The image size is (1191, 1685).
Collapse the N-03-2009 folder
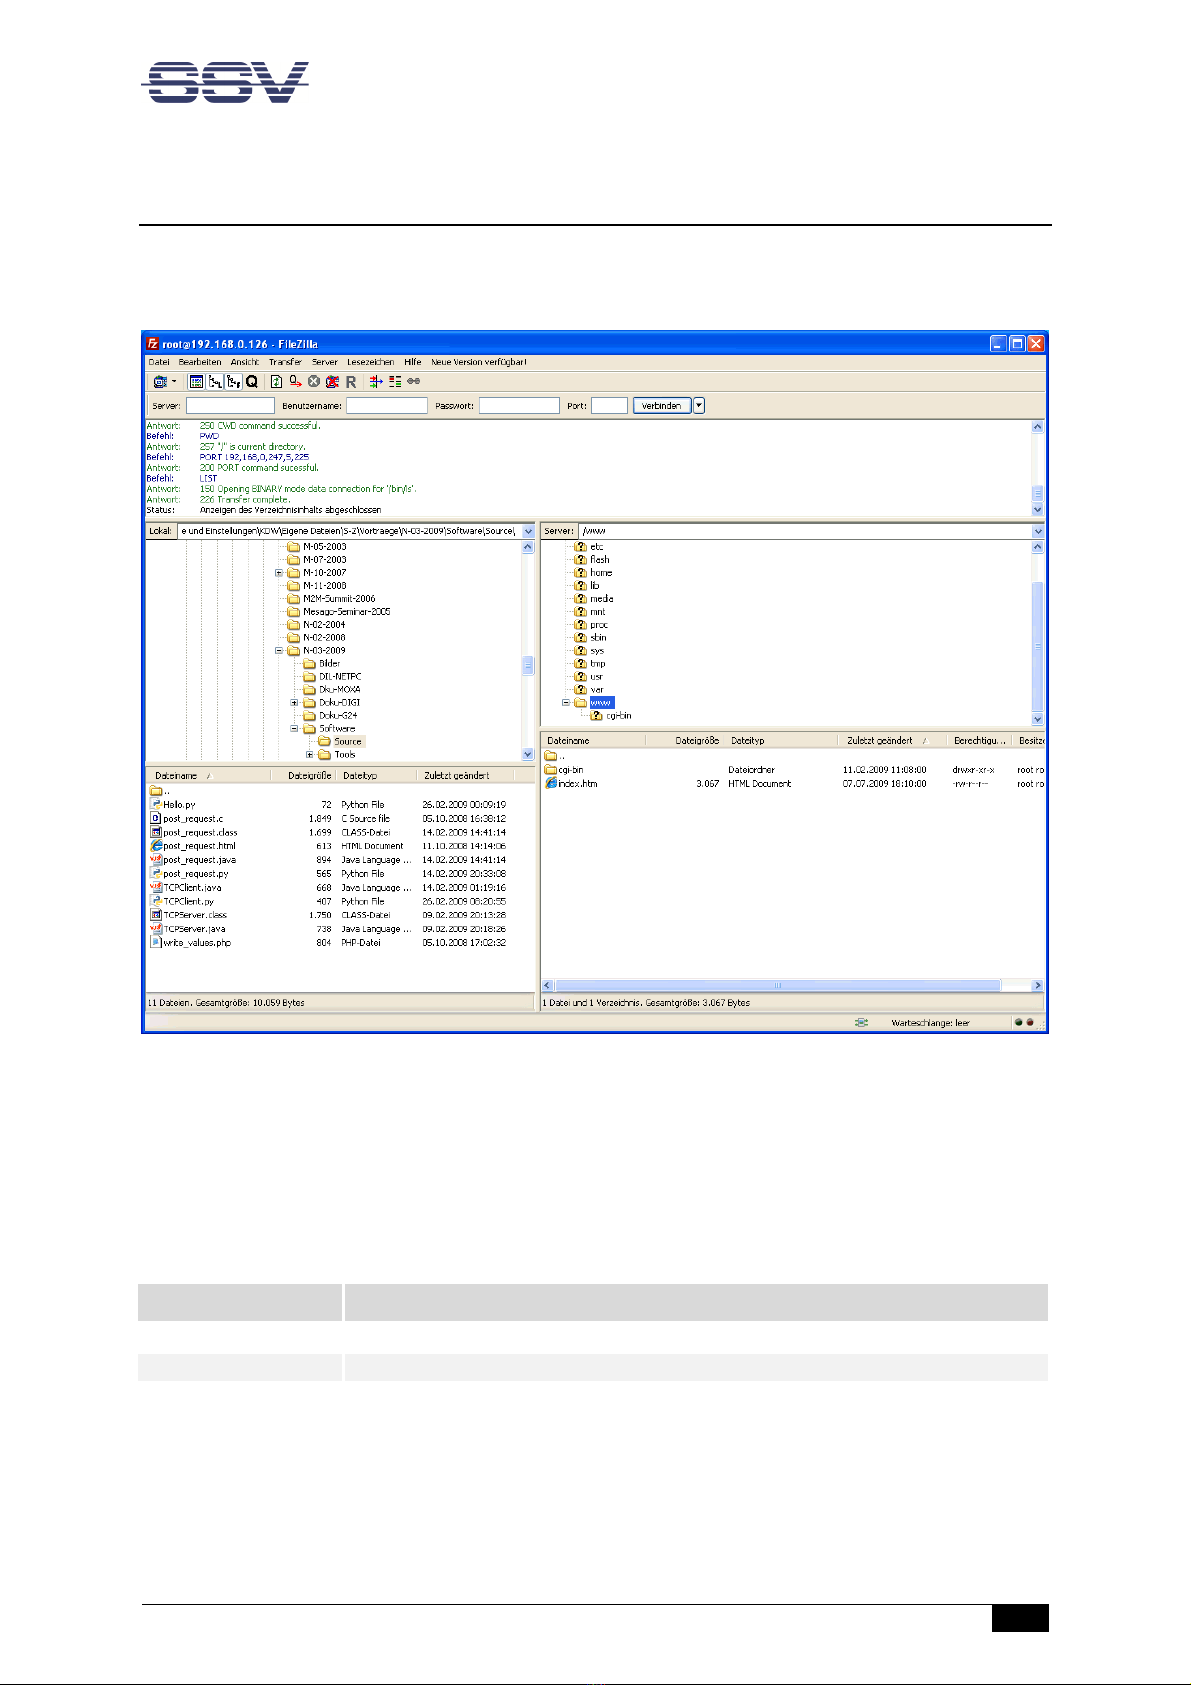pyautogui.click(x=279, y=650)
